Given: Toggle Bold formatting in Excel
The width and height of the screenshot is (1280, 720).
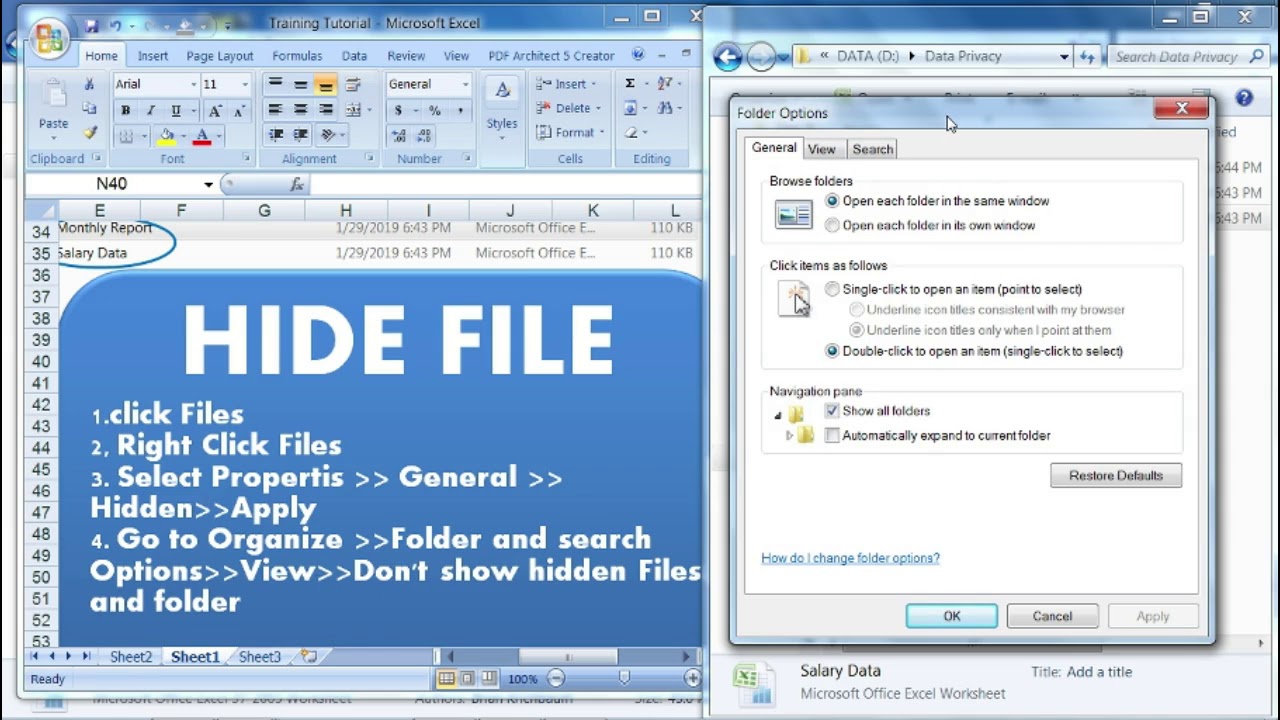Looking at the screenshot, I should tap(125, 110).
